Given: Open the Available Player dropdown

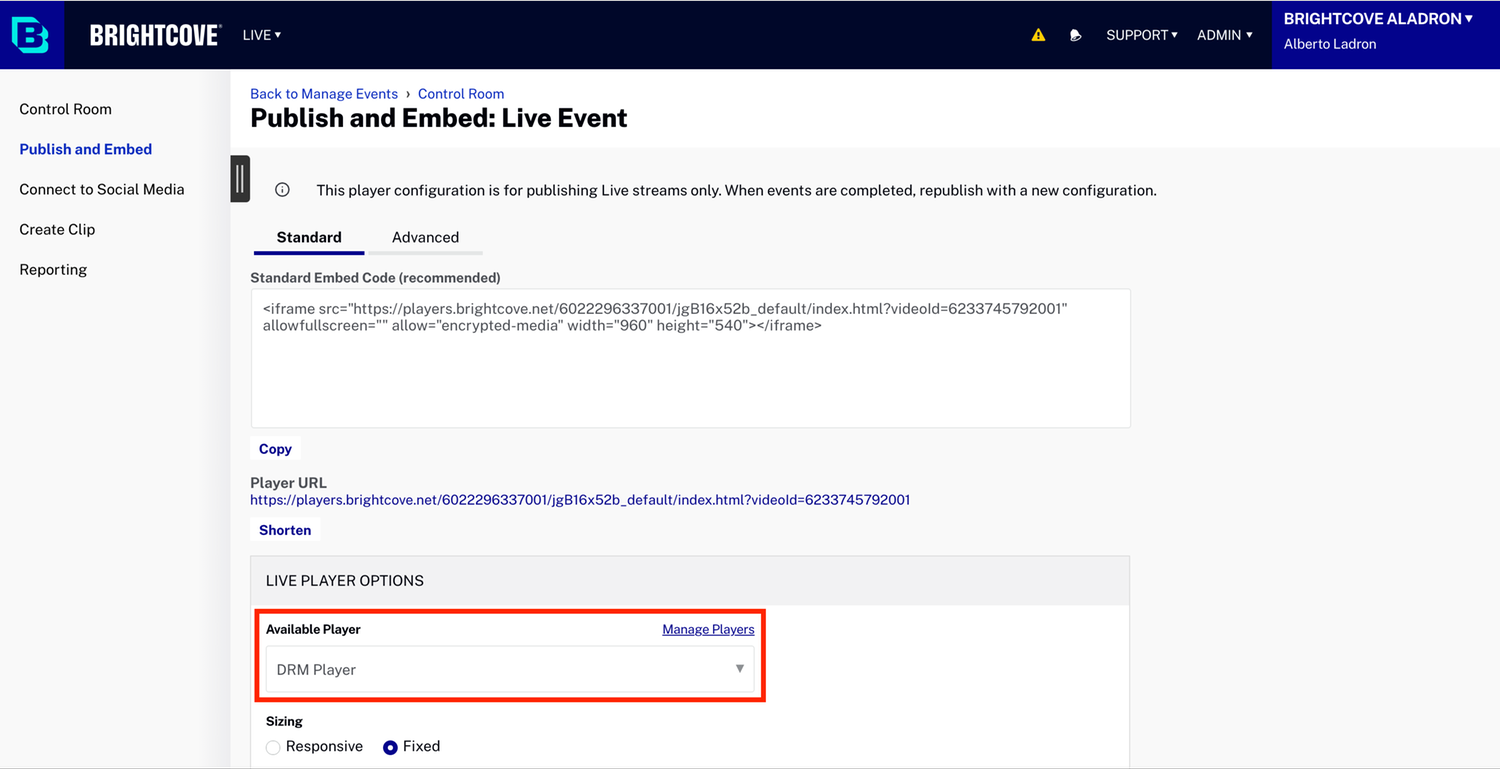Looking at the screenshot, I should click(x=510, y=669).
